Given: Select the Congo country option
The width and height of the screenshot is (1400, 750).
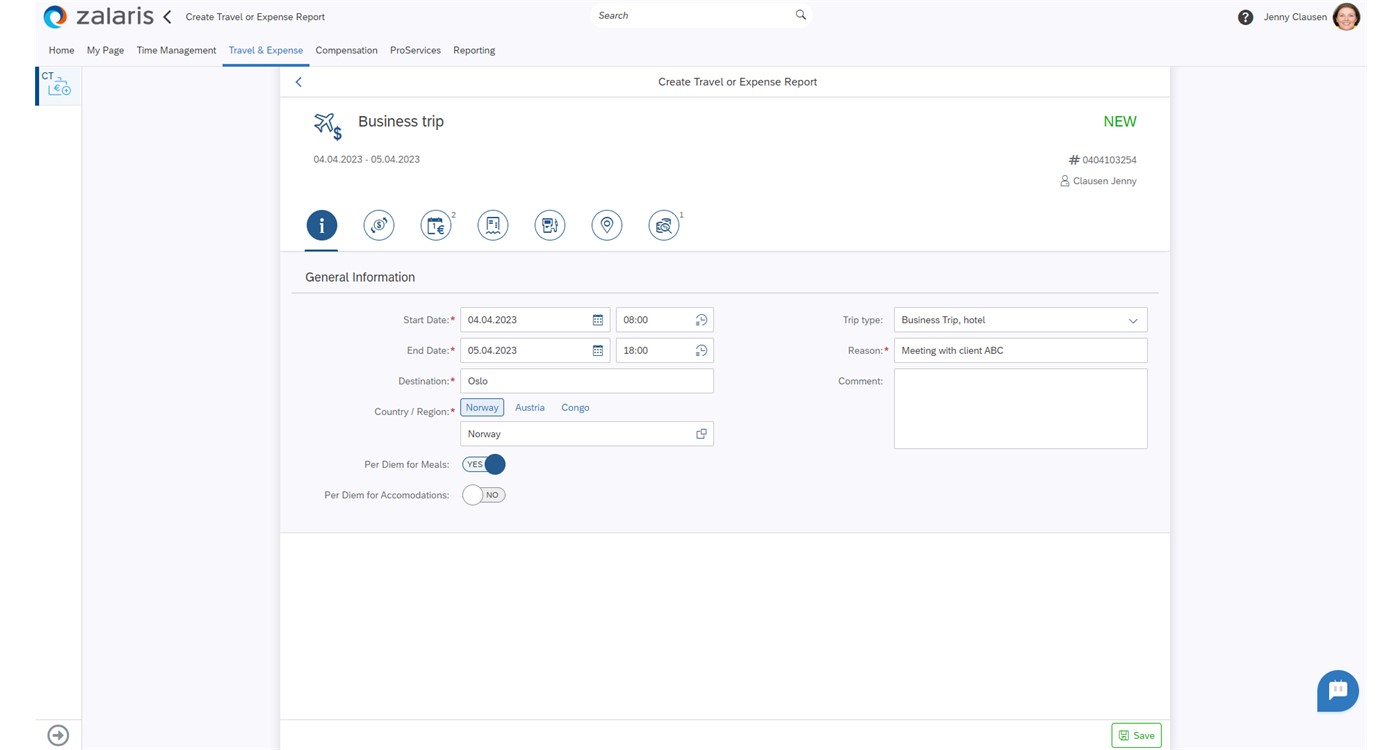Looking at the screenshot, I should click(575, 408).
